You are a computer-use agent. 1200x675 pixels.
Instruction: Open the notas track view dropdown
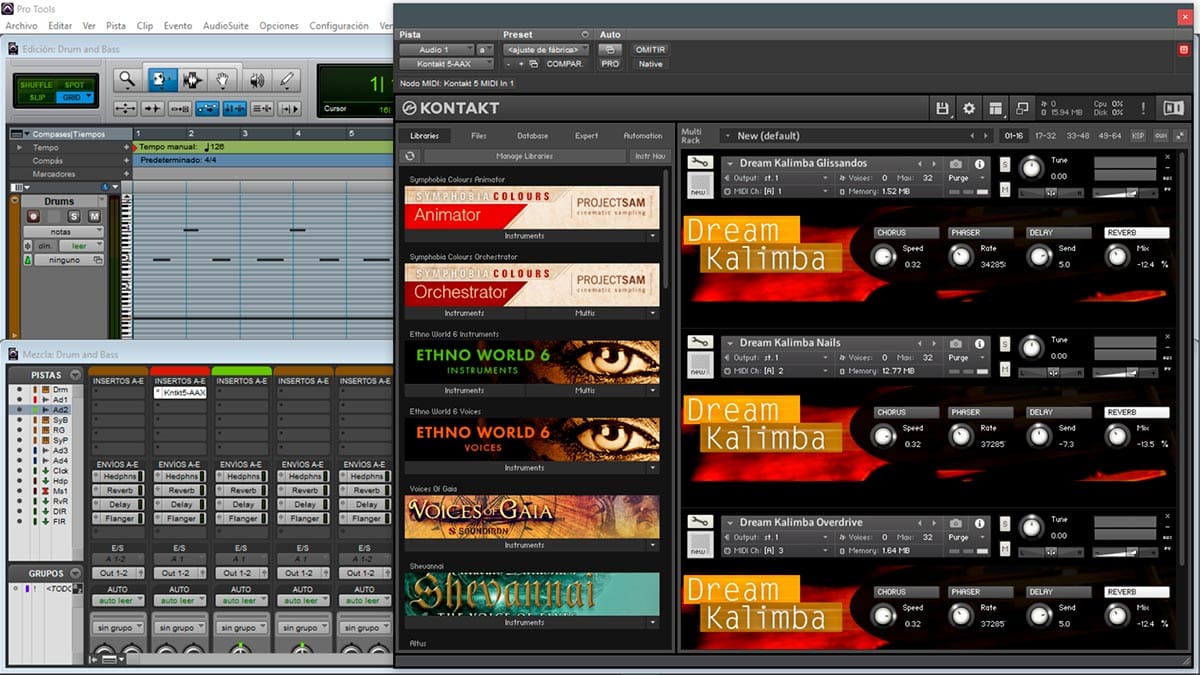(63, 231)
